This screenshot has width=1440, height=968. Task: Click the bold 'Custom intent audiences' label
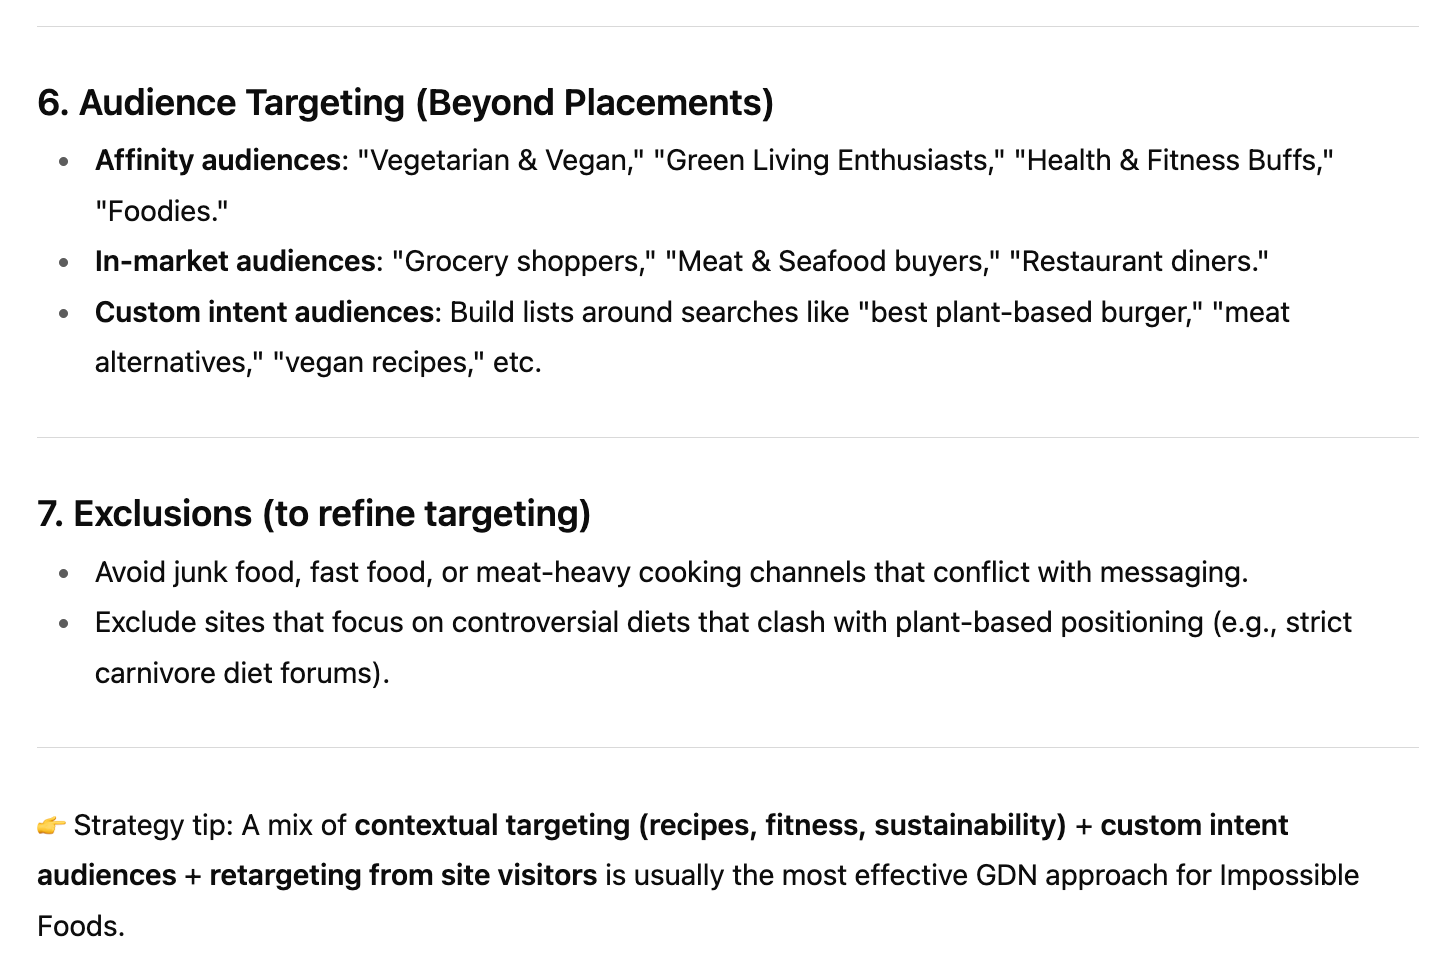pyautogui.click(x=264, y=312)
